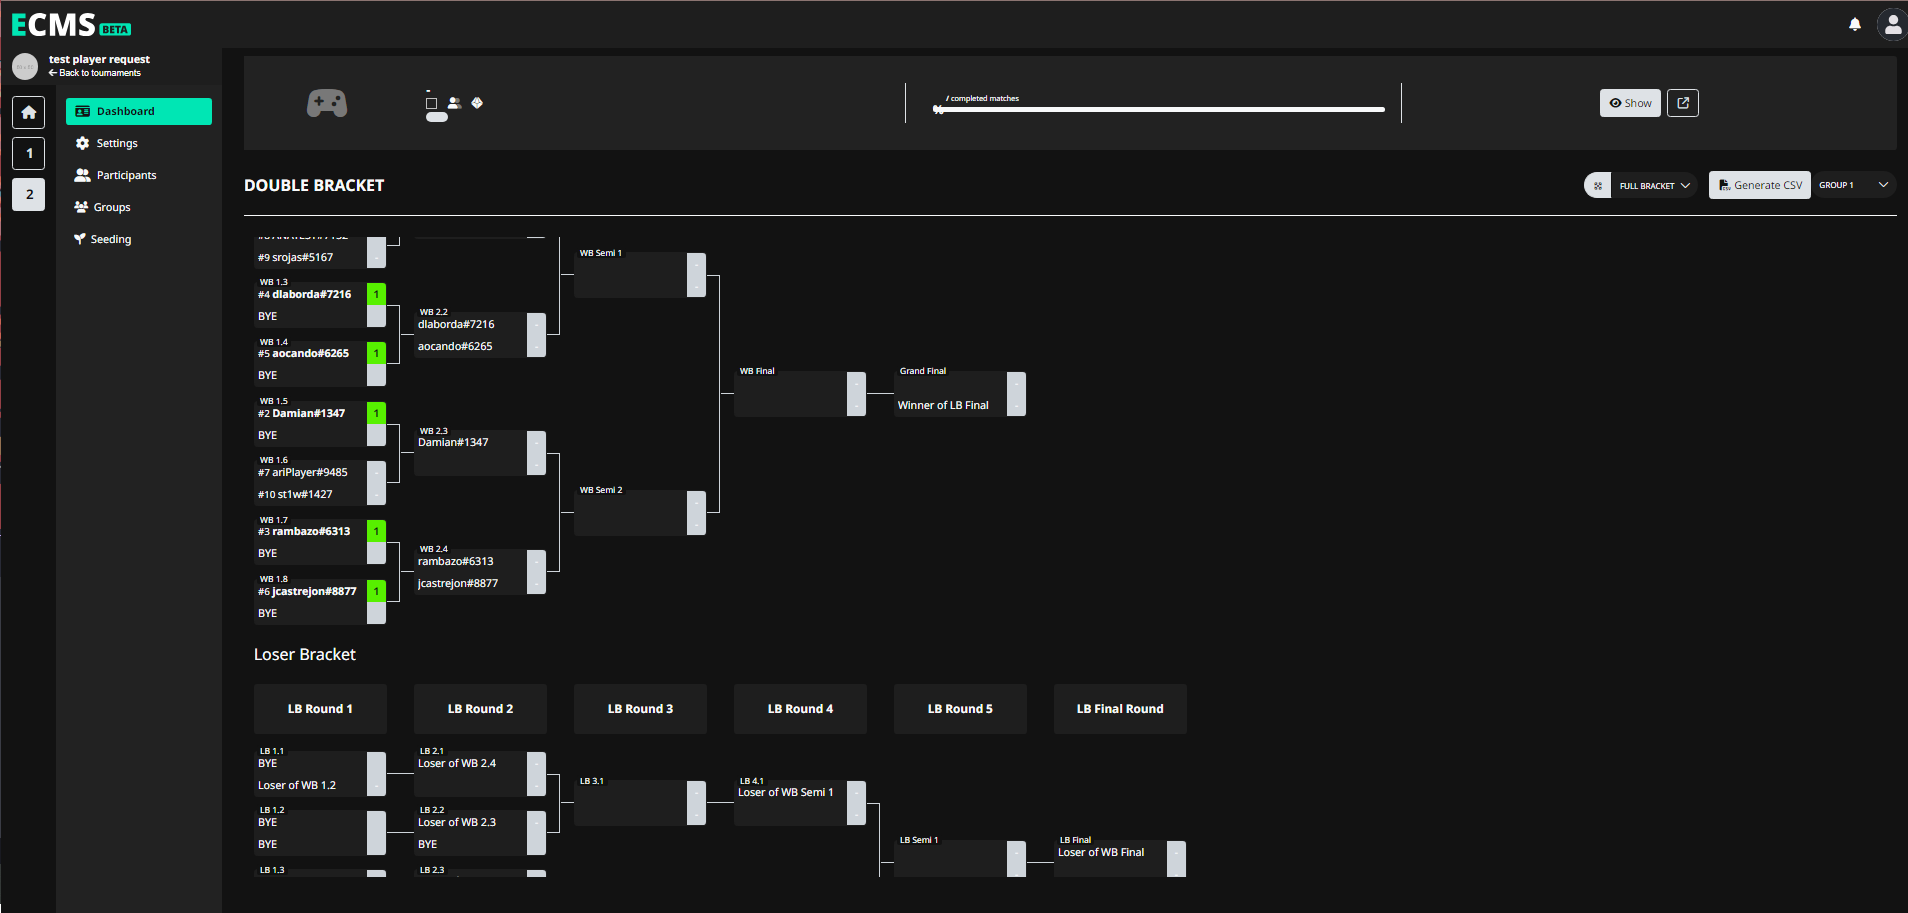Screen dimensions: 1908x913
Task: Click WB Semi 2 score box
Action: point(696,513)
